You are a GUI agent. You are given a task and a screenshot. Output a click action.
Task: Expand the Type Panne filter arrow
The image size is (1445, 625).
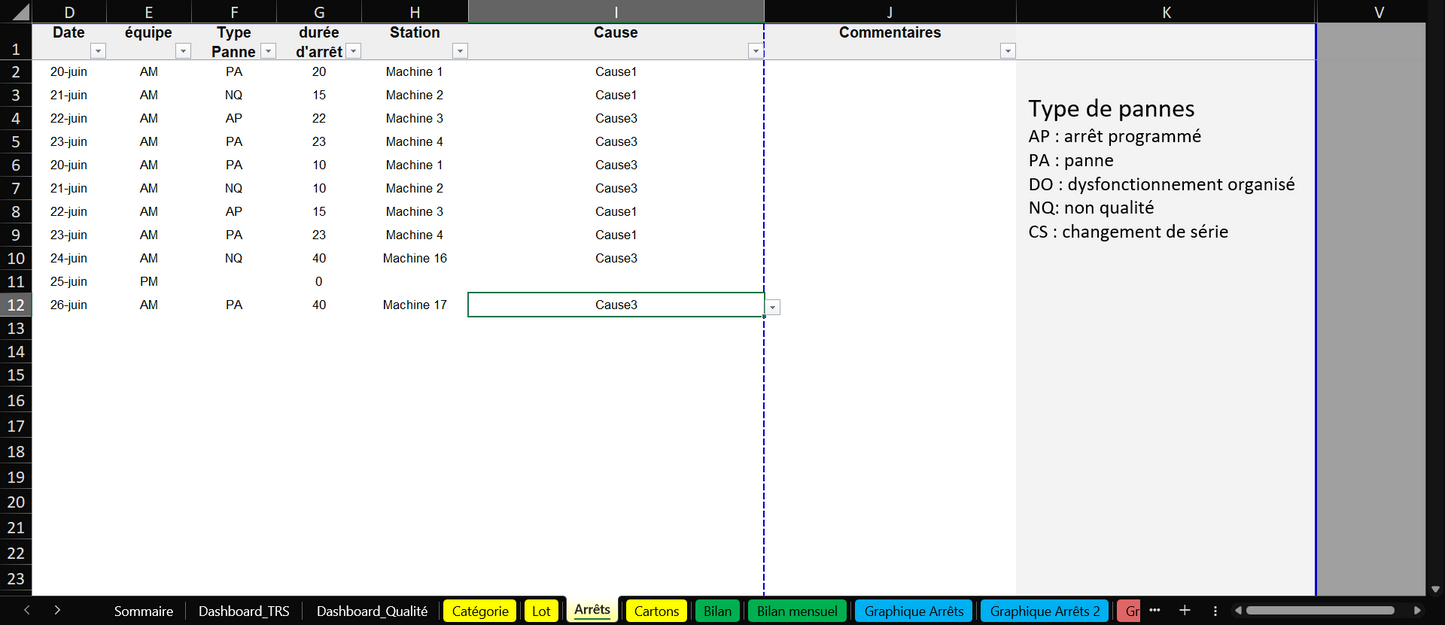267,51
